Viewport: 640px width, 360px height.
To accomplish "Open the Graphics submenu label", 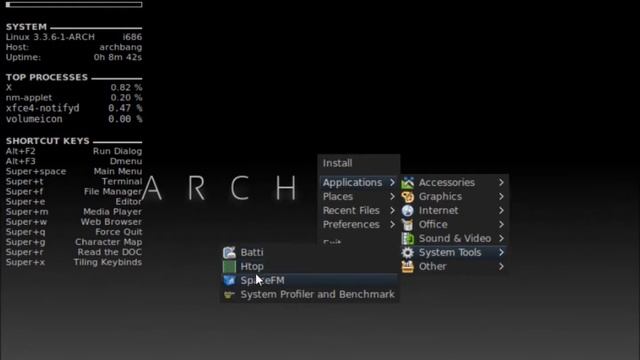I will click(x=440, y=197).
